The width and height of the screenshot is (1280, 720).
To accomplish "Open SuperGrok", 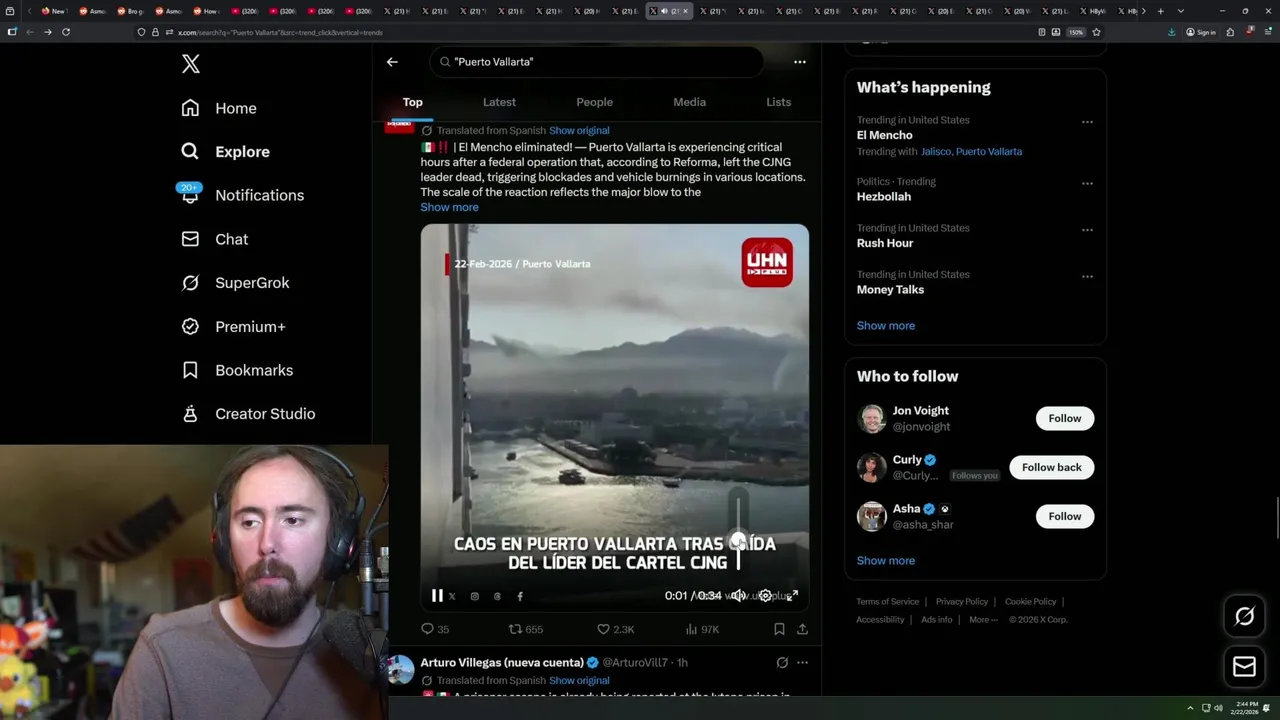I will click(235, 283).
